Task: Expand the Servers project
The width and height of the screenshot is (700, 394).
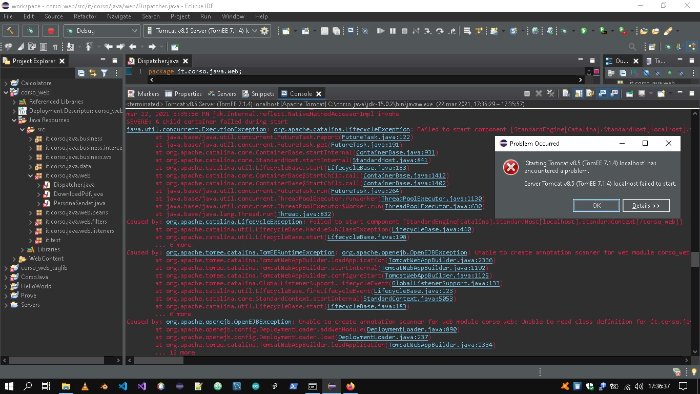Action: click(6, 305)
